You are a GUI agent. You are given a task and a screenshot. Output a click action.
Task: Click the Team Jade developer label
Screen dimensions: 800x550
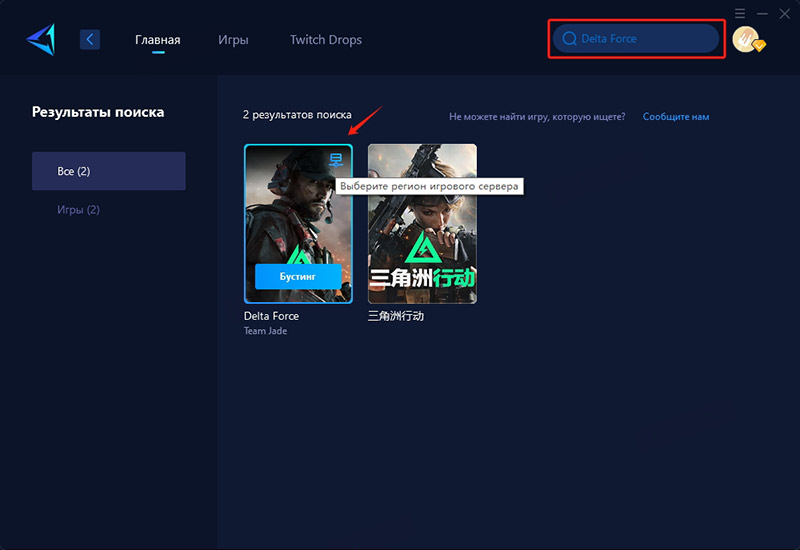point(265,331)
